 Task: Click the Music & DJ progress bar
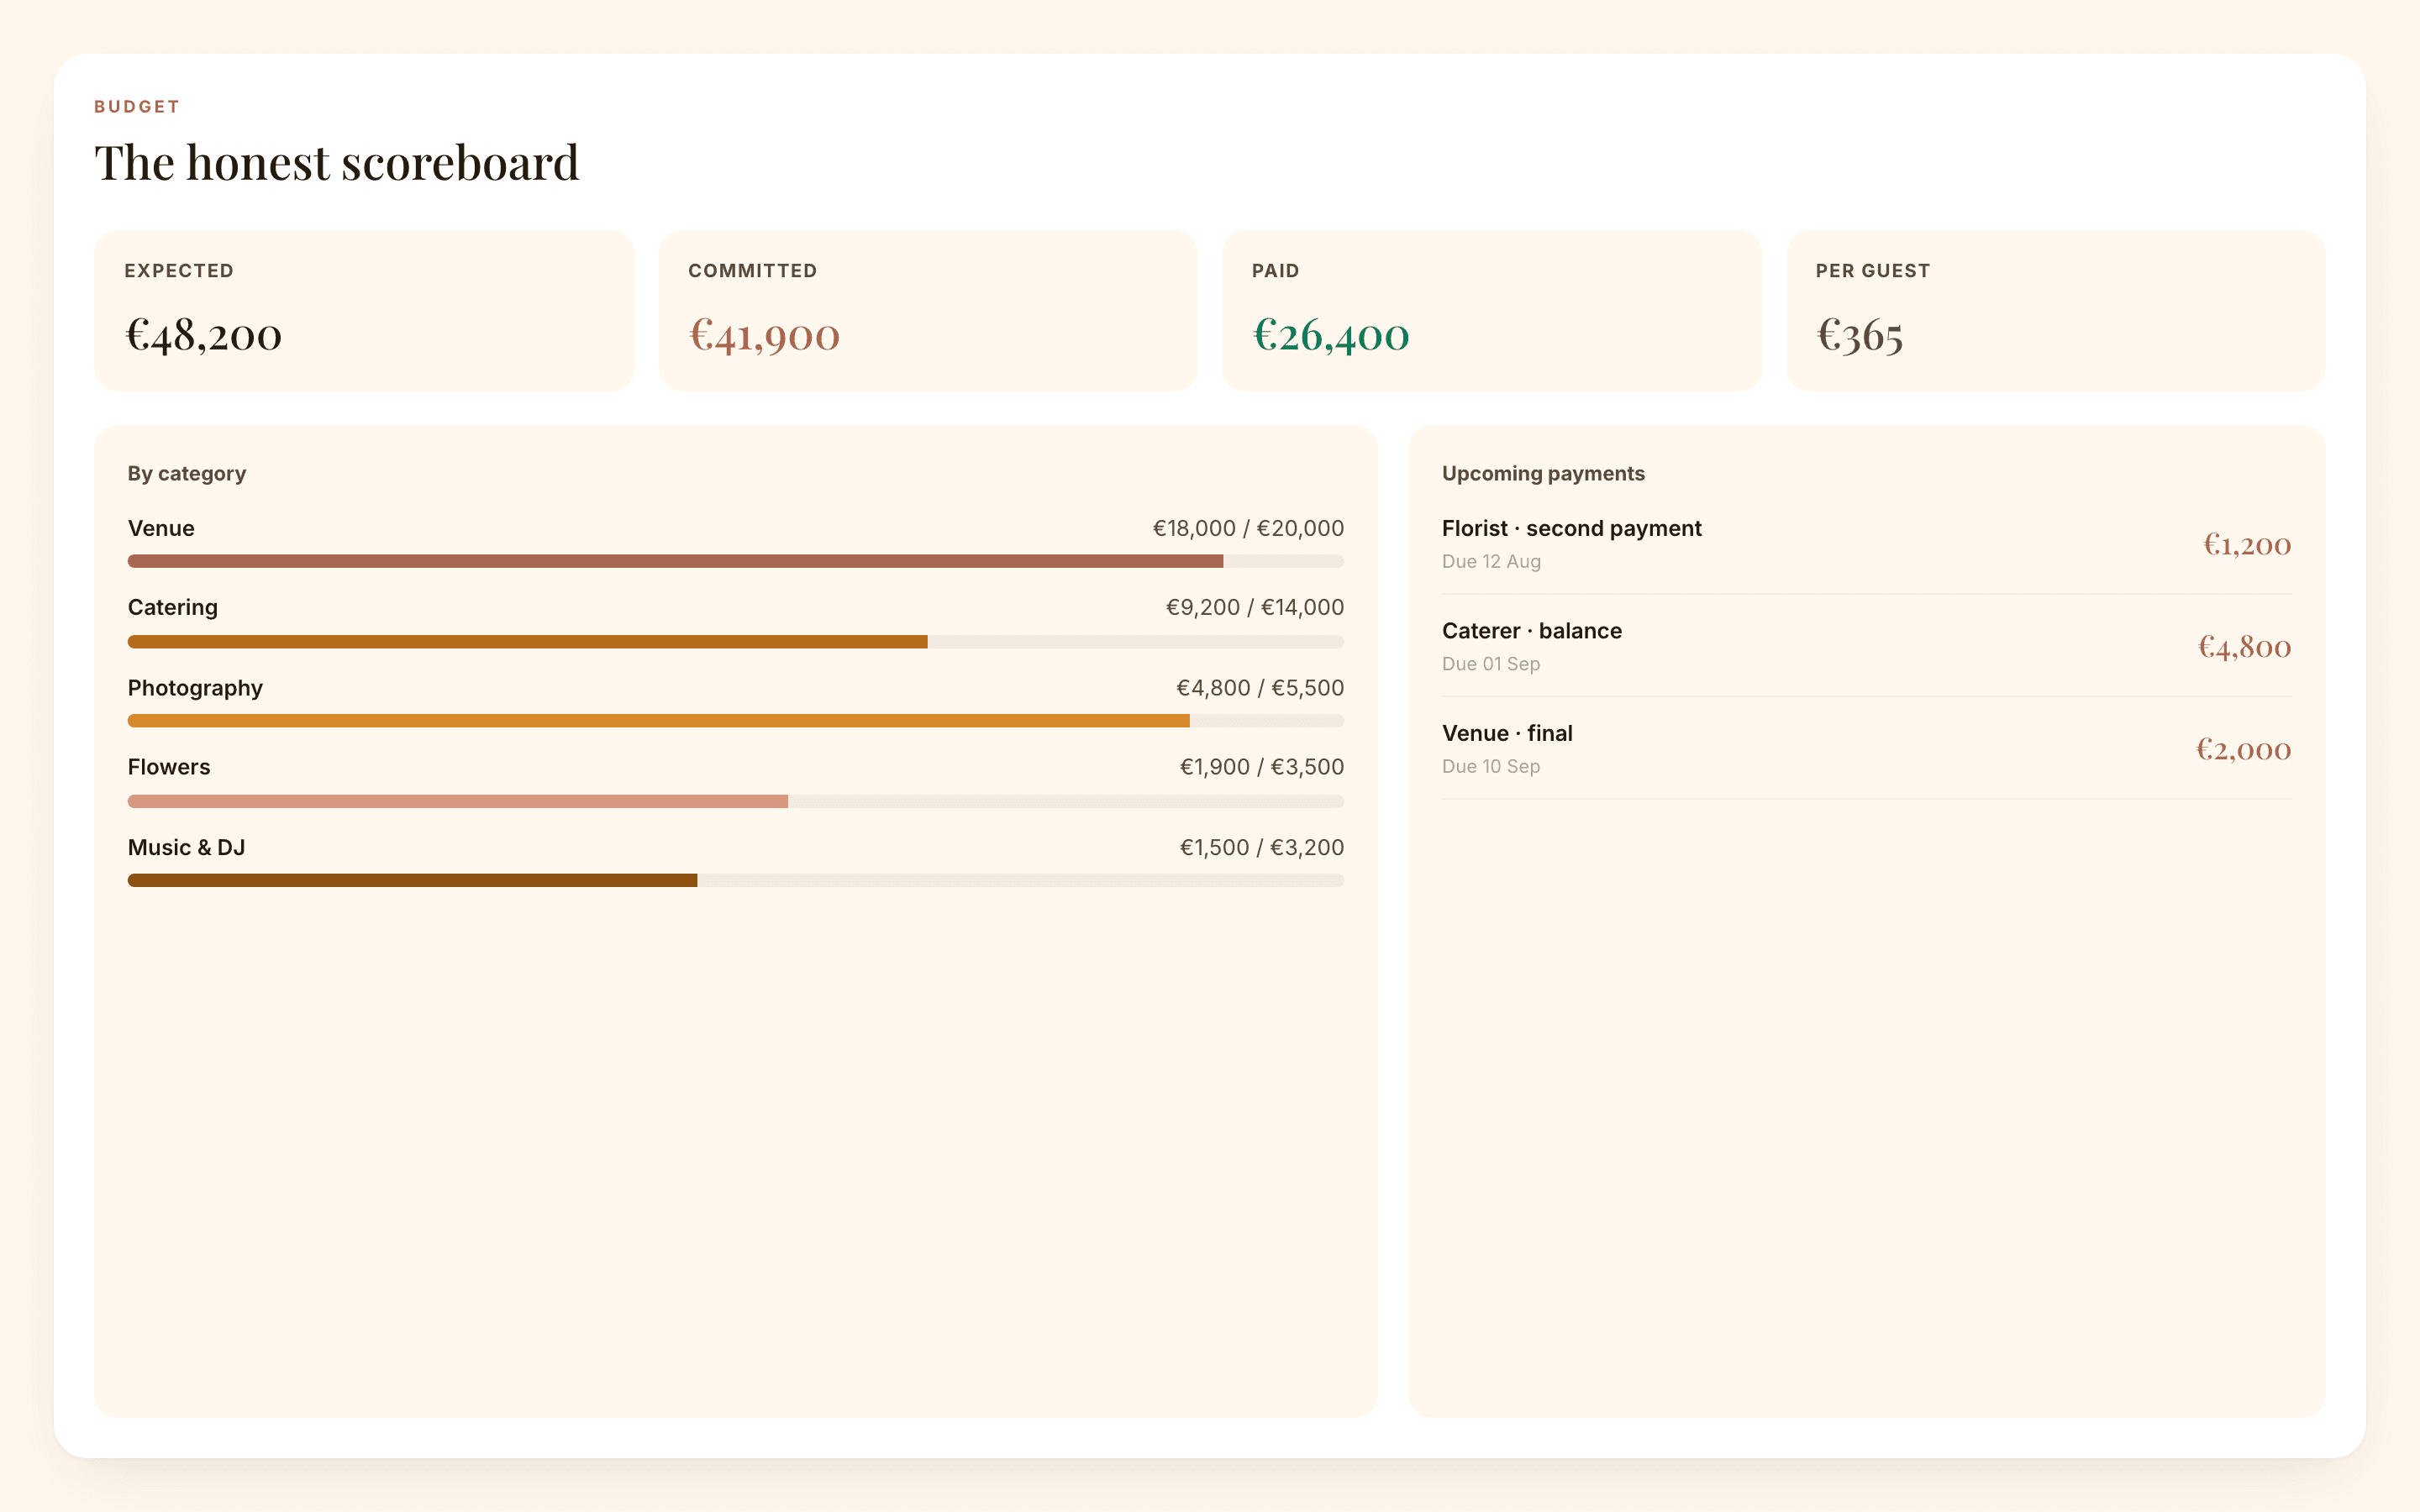[x=736, y=880]
